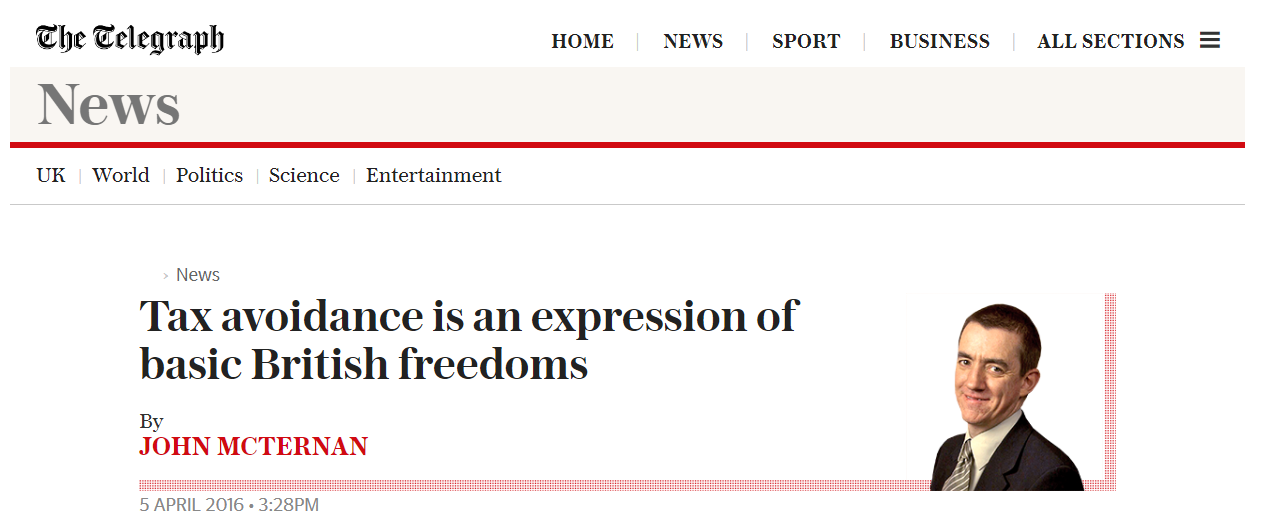Open the NEWS top navigation item
Image resolution: width=1263 pixels, height=531 pixels.
tap(693, 42)
